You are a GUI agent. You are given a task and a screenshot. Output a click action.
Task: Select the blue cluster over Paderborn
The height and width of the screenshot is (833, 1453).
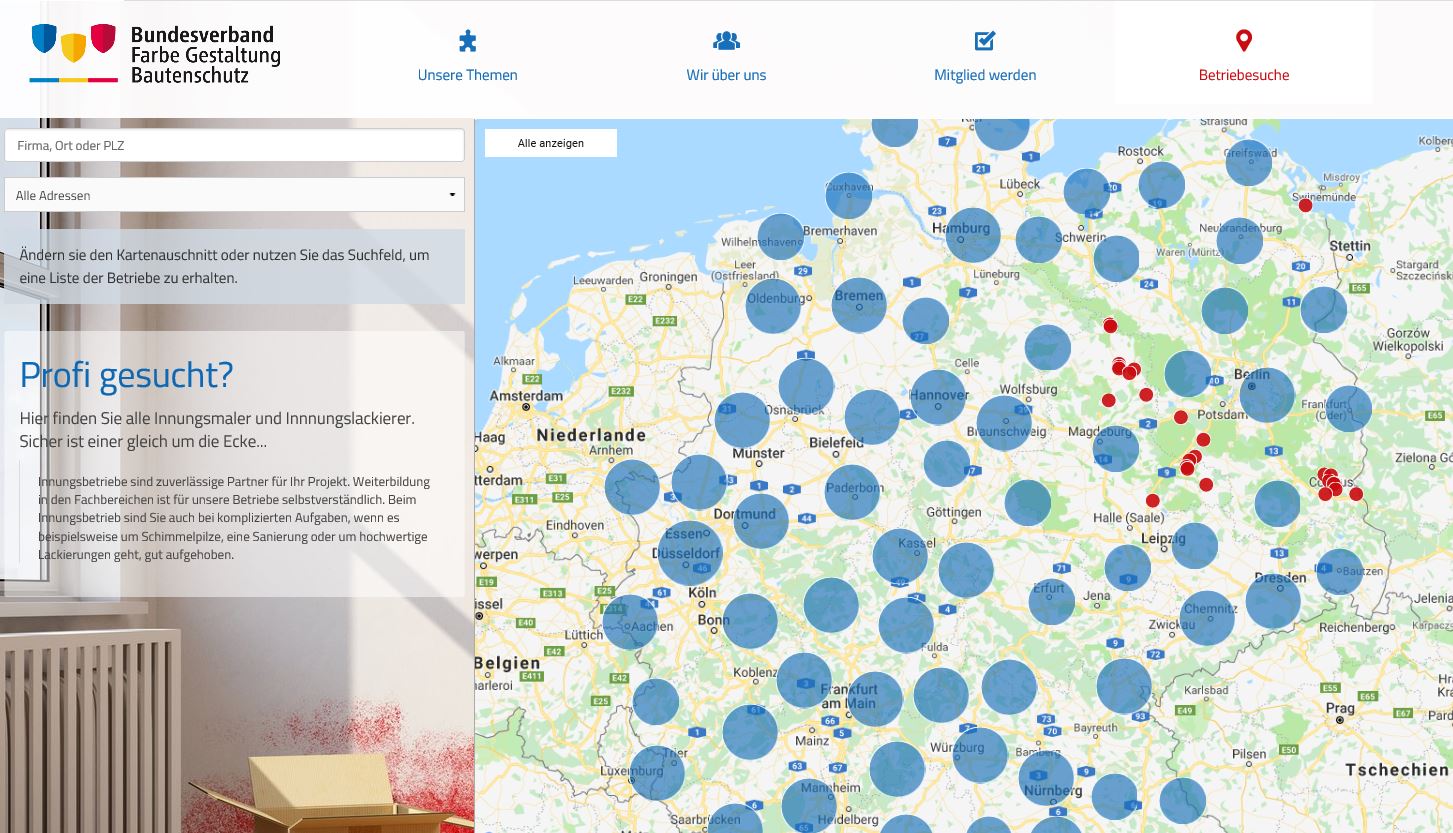[x=852, y=492]
